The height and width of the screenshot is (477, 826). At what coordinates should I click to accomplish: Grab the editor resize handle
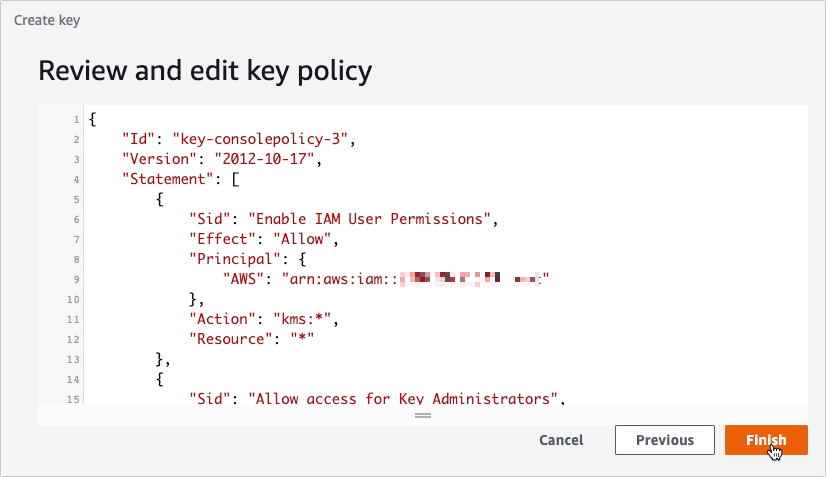coord(422,414)
